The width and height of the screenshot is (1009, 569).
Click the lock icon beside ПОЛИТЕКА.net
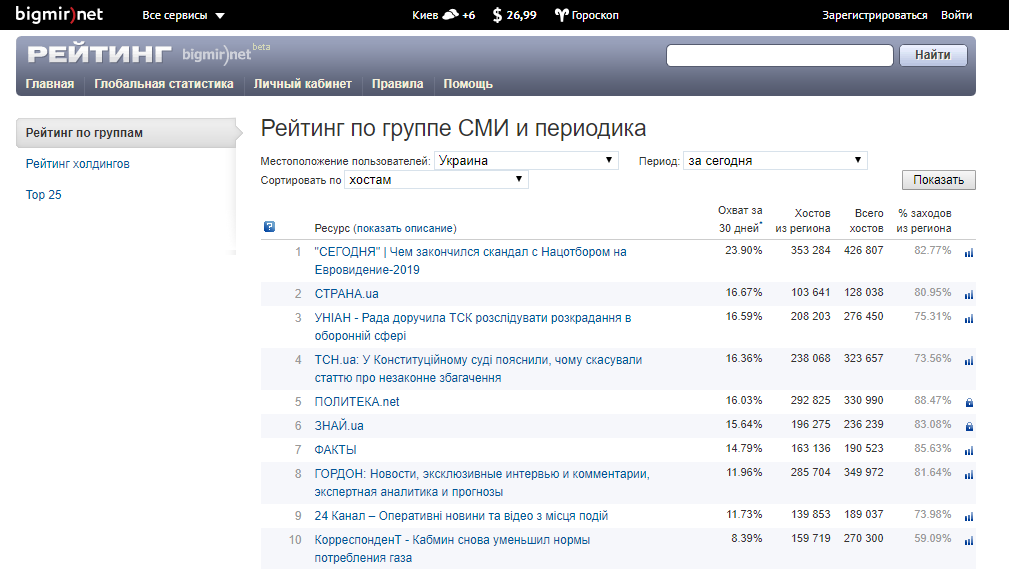click(x=968, y=402)
